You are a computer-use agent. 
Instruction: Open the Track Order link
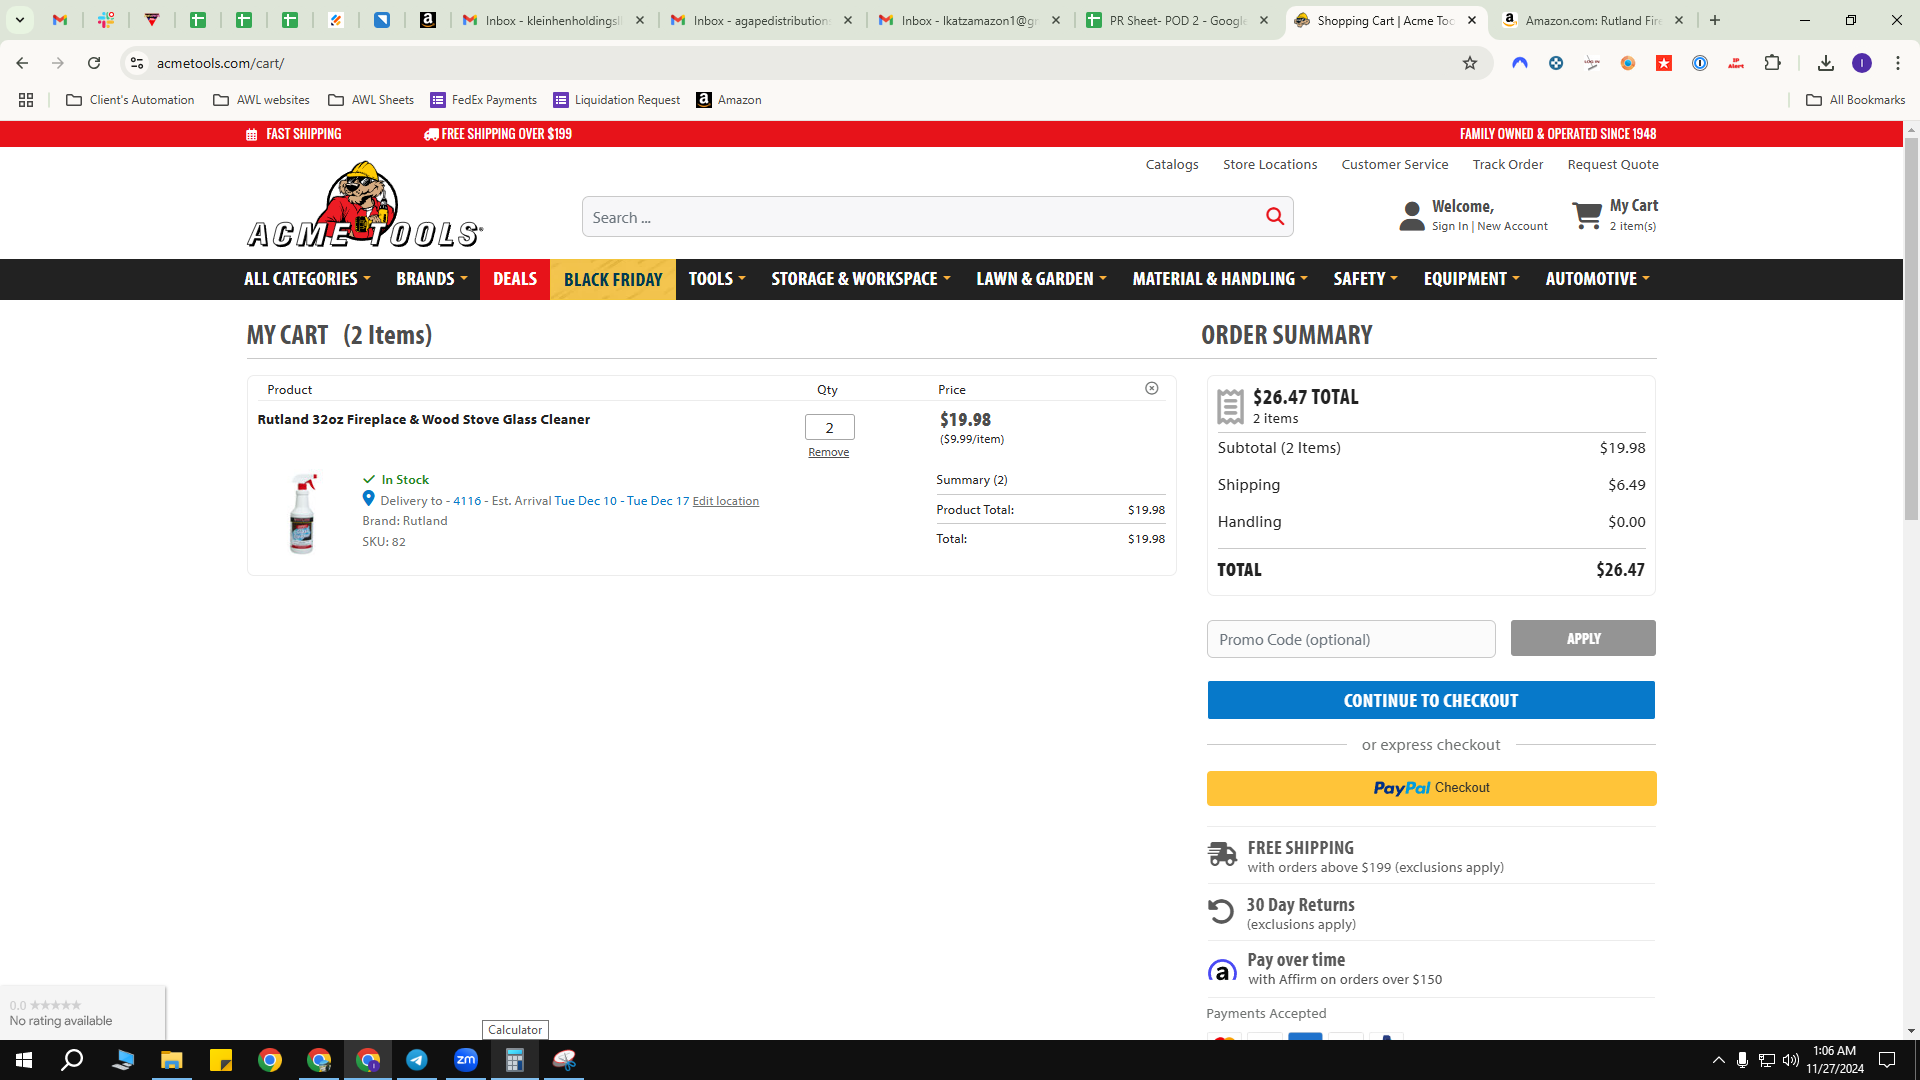click(1508, 165)
